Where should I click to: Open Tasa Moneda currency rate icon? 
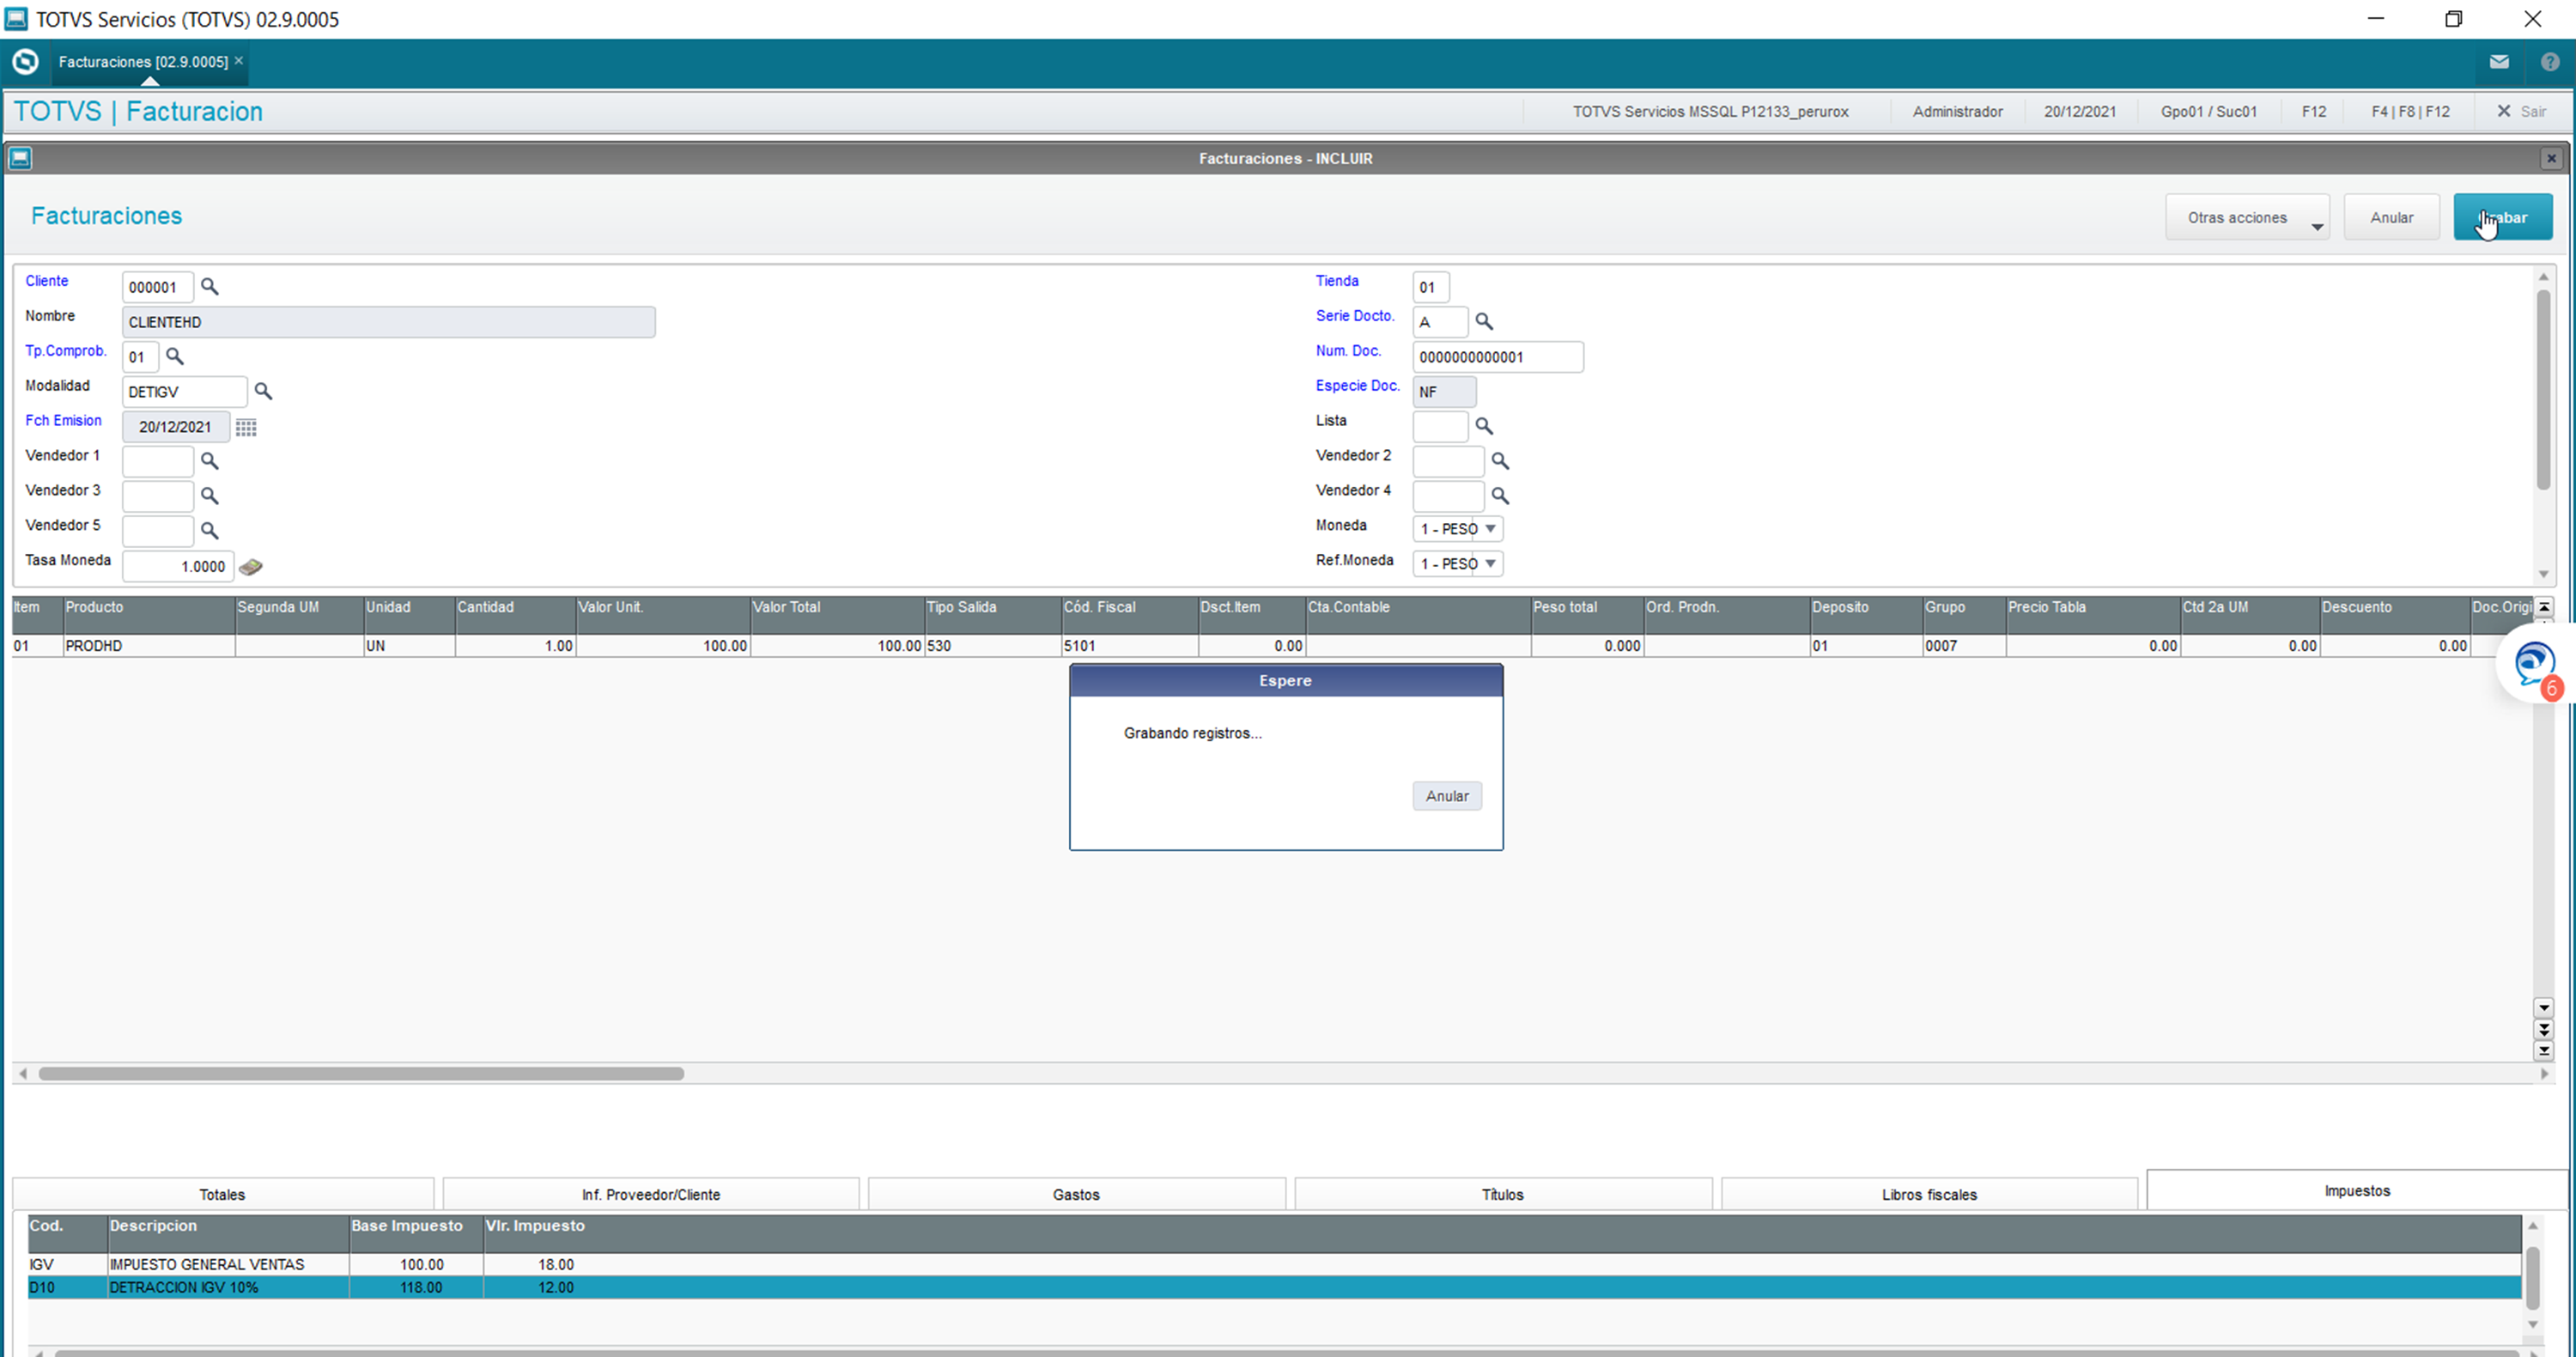pyautogui.click(x=251, y=567)
